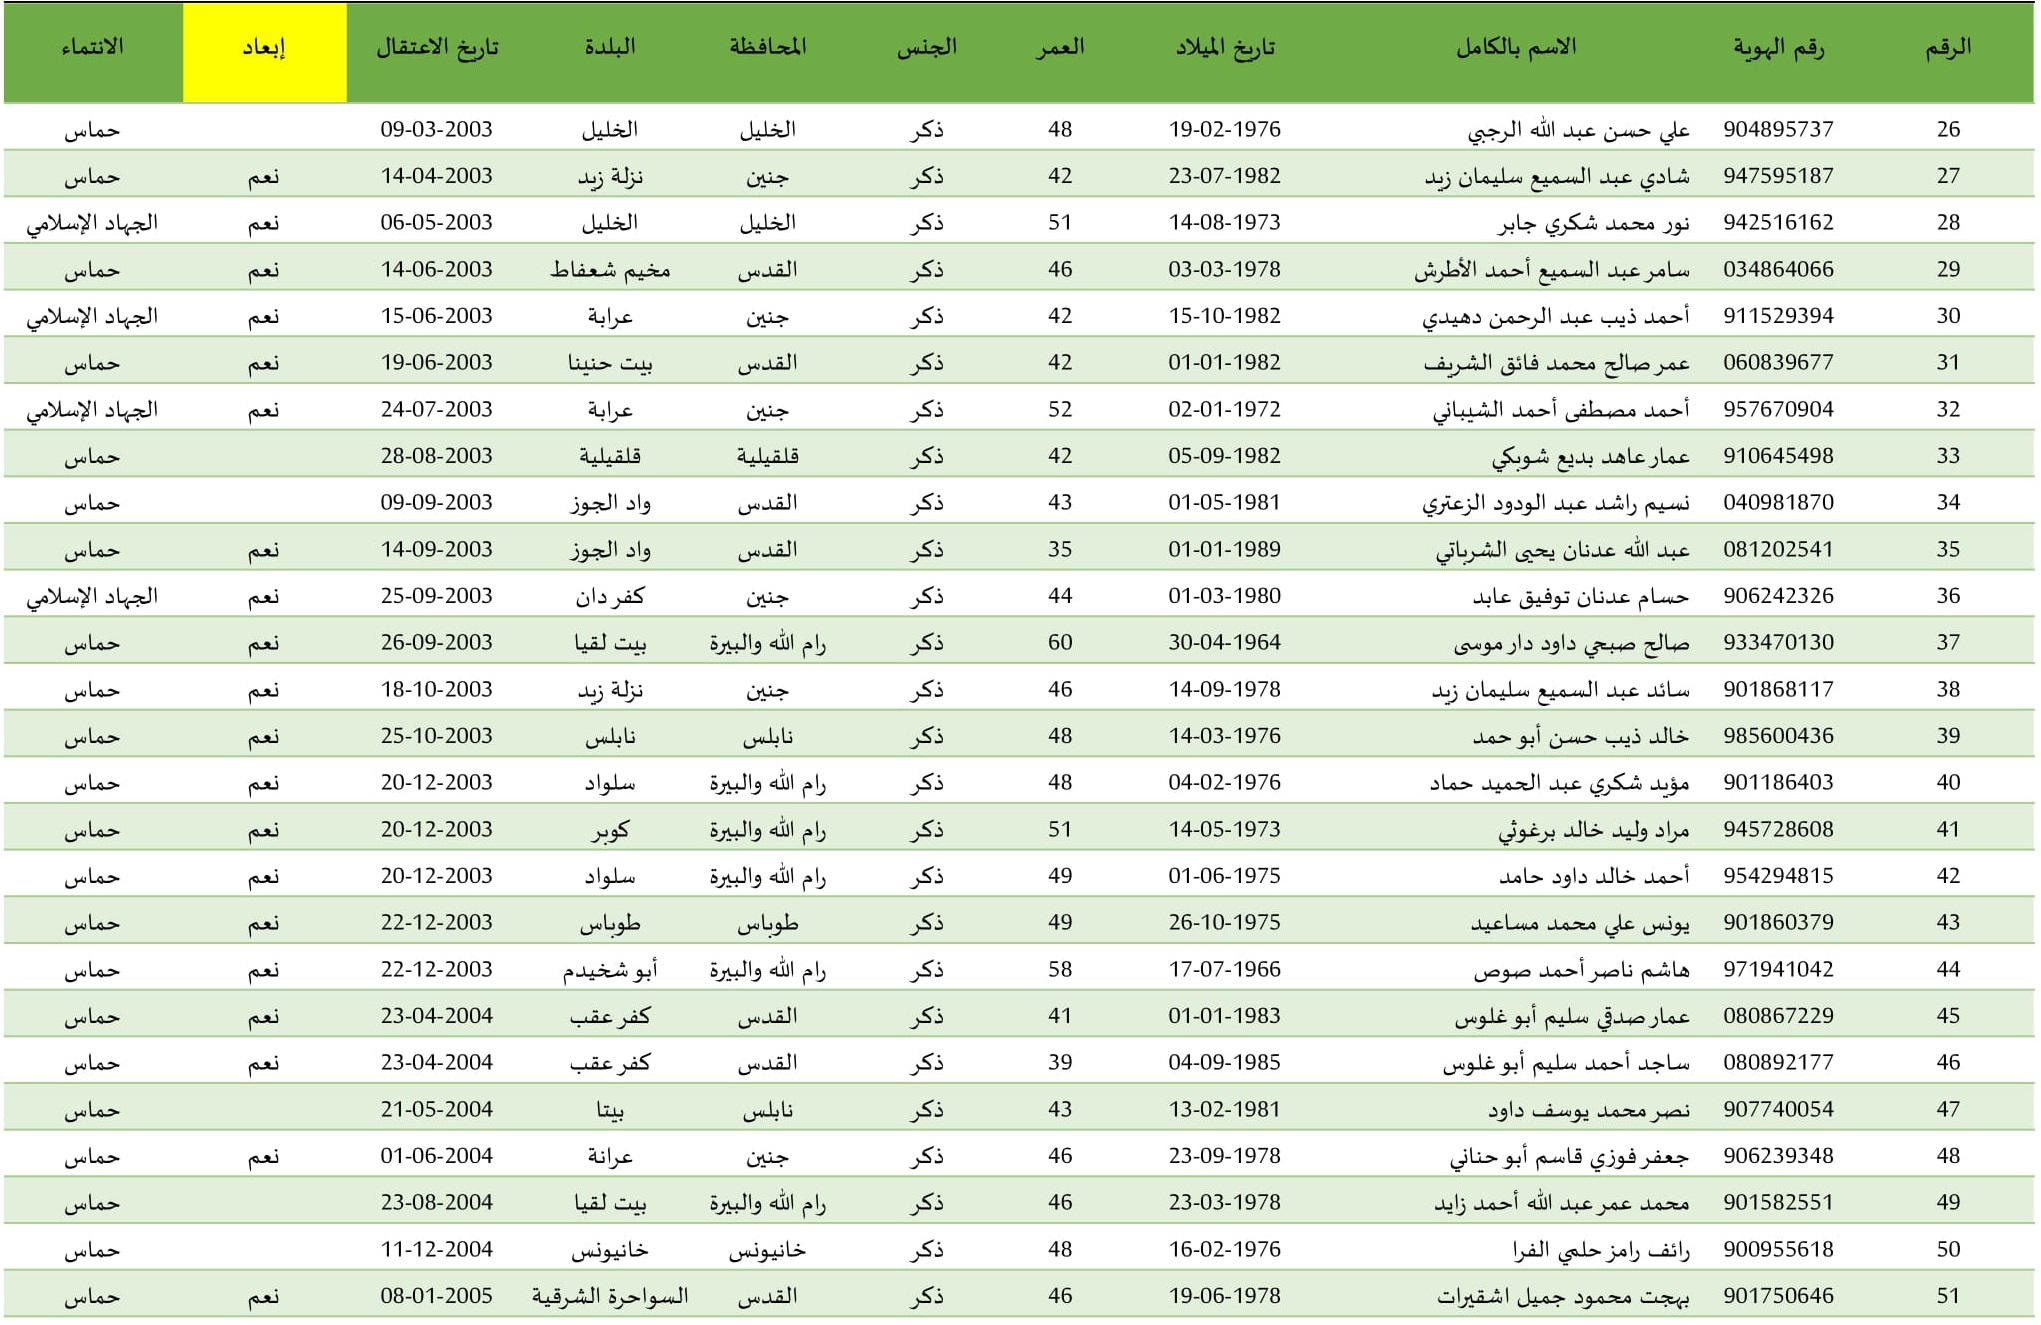Select ID number cell 904895737
Viewport: 2041px width, 1325px height.
click(1778, 129)
